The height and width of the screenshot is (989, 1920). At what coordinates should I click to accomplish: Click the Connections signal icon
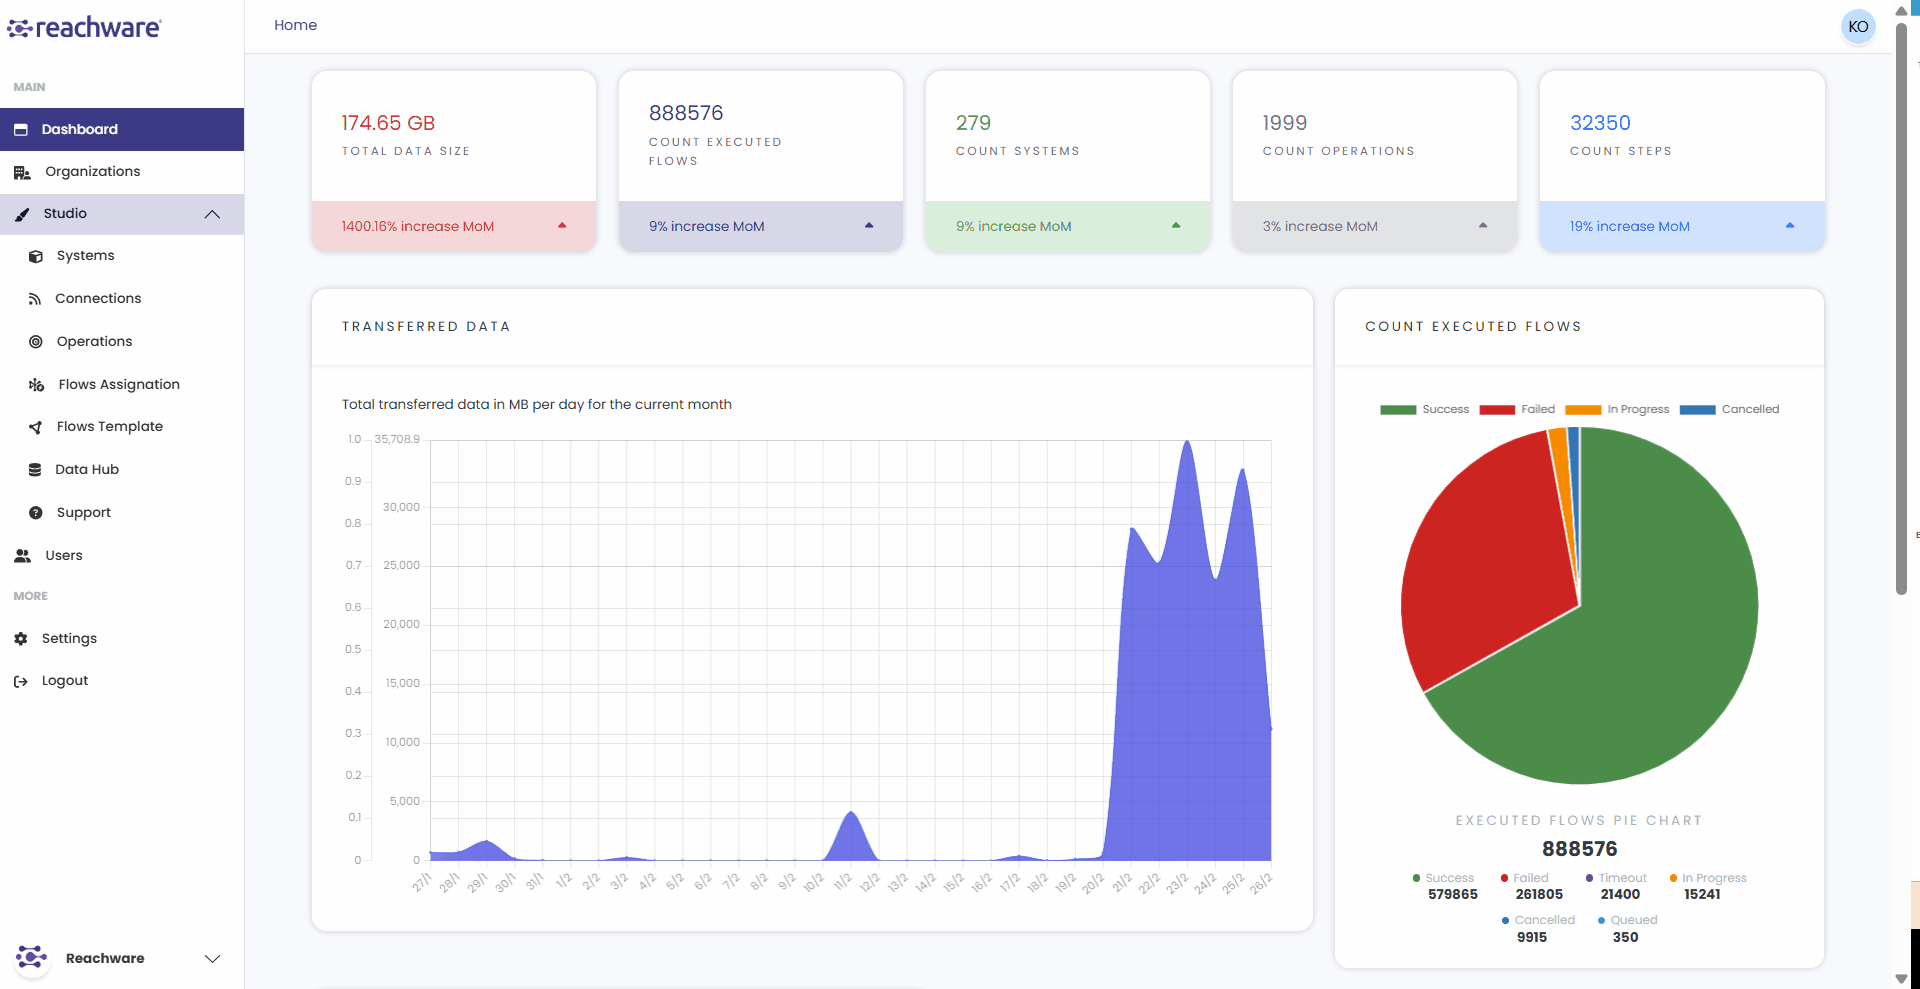[x=35, y=299]
